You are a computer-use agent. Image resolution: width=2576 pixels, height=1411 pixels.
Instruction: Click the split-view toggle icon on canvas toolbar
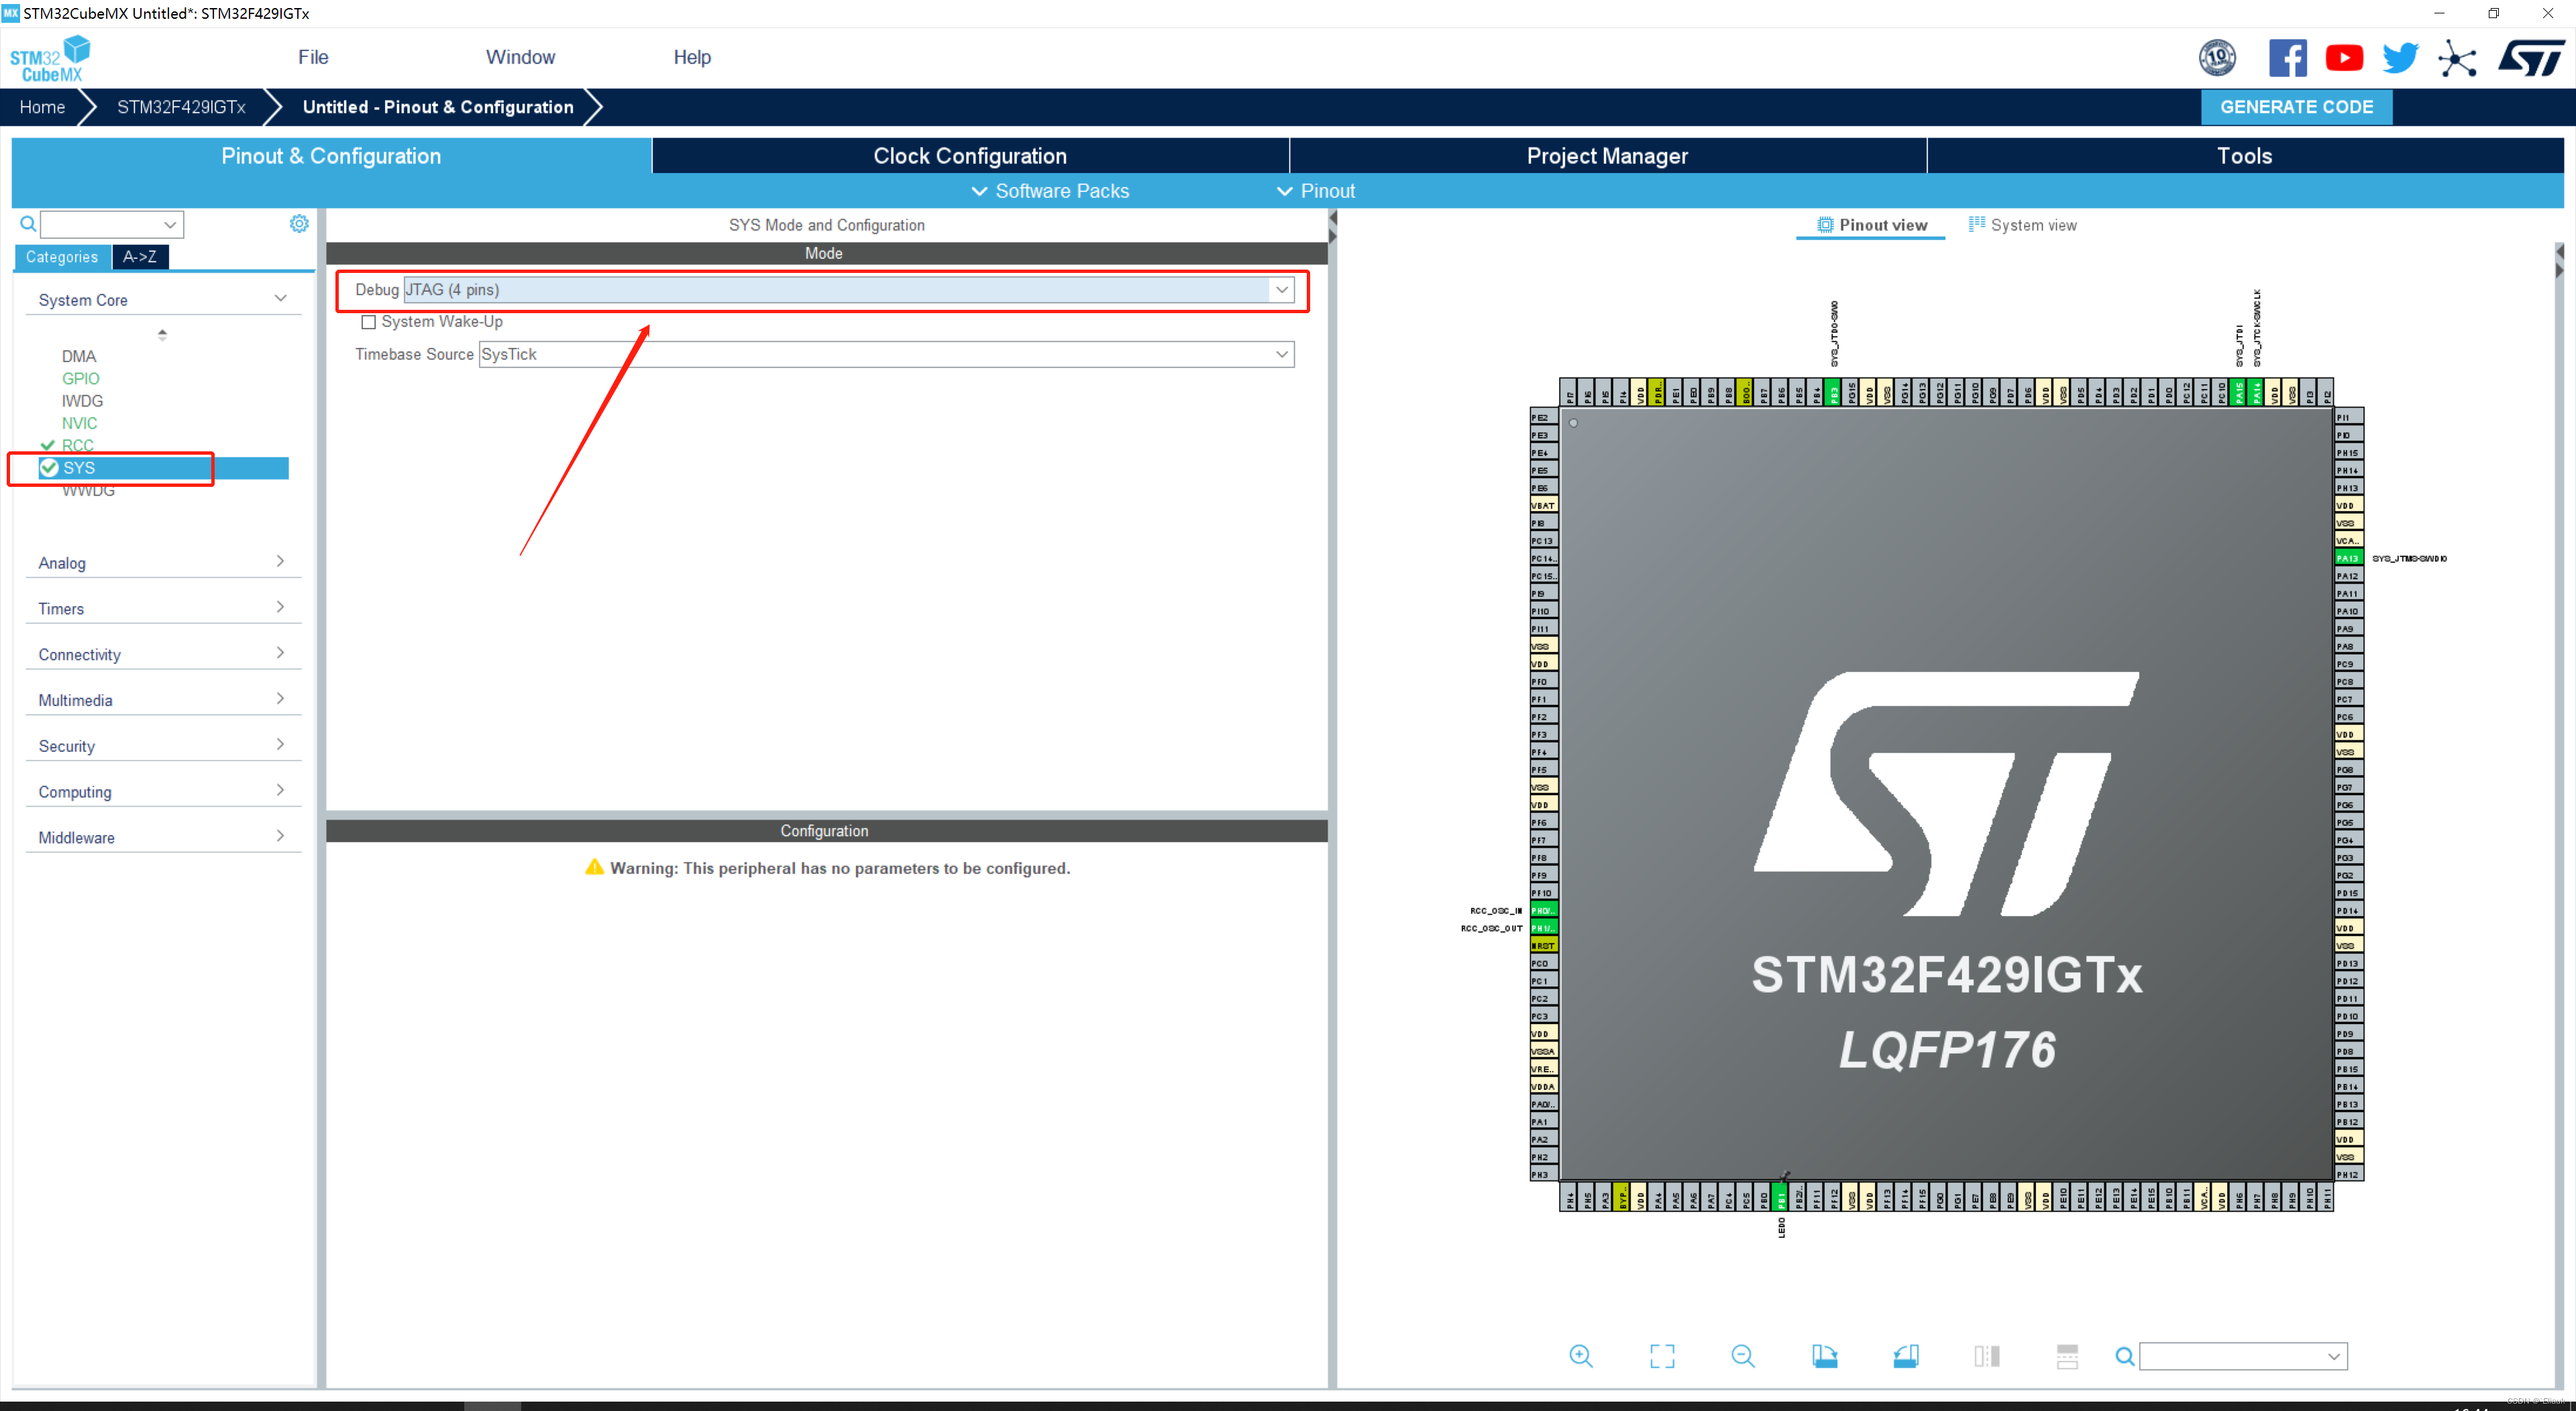(x=1988, y=1357)
